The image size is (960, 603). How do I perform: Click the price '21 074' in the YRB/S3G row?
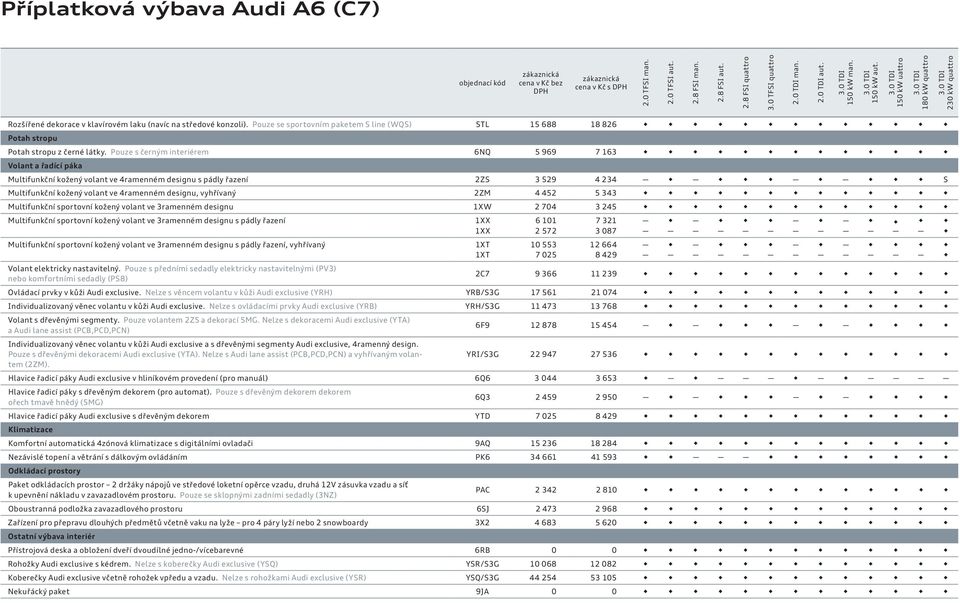604,293
